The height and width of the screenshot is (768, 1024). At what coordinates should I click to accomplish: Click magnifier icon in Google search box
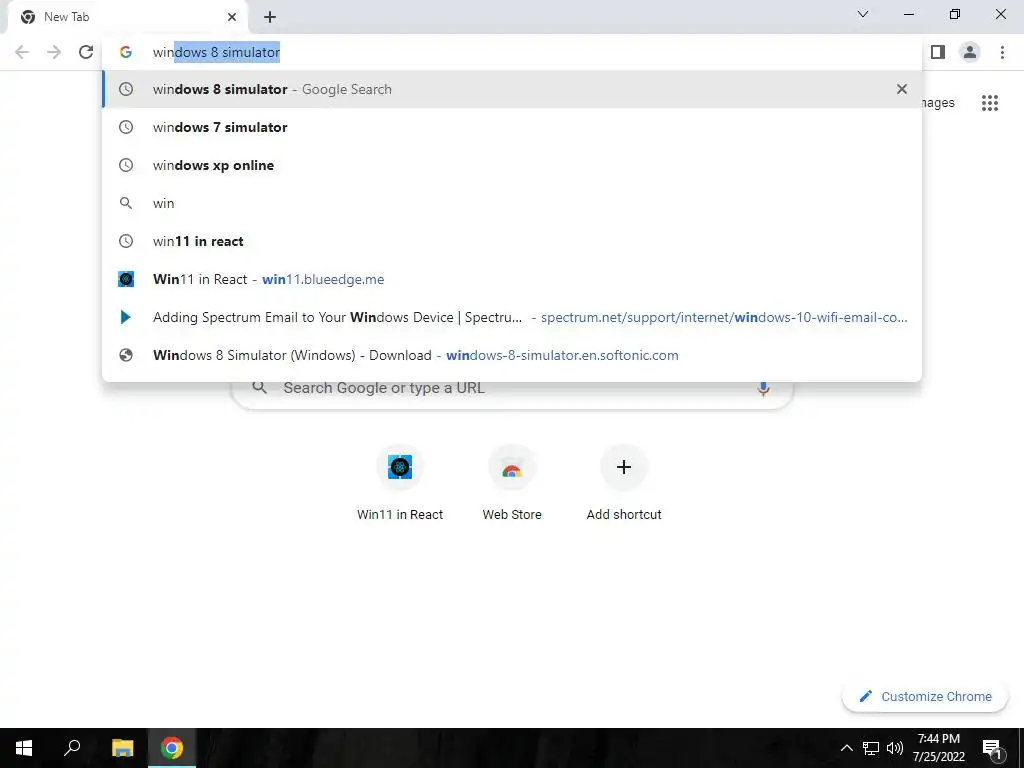(x=259, y=388)
